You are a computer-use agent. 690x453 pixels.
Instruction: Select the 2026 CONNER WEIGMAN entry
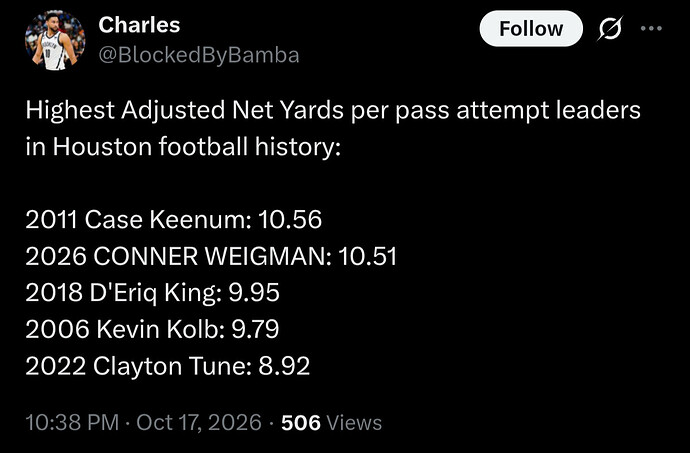[x=211, y=256]
